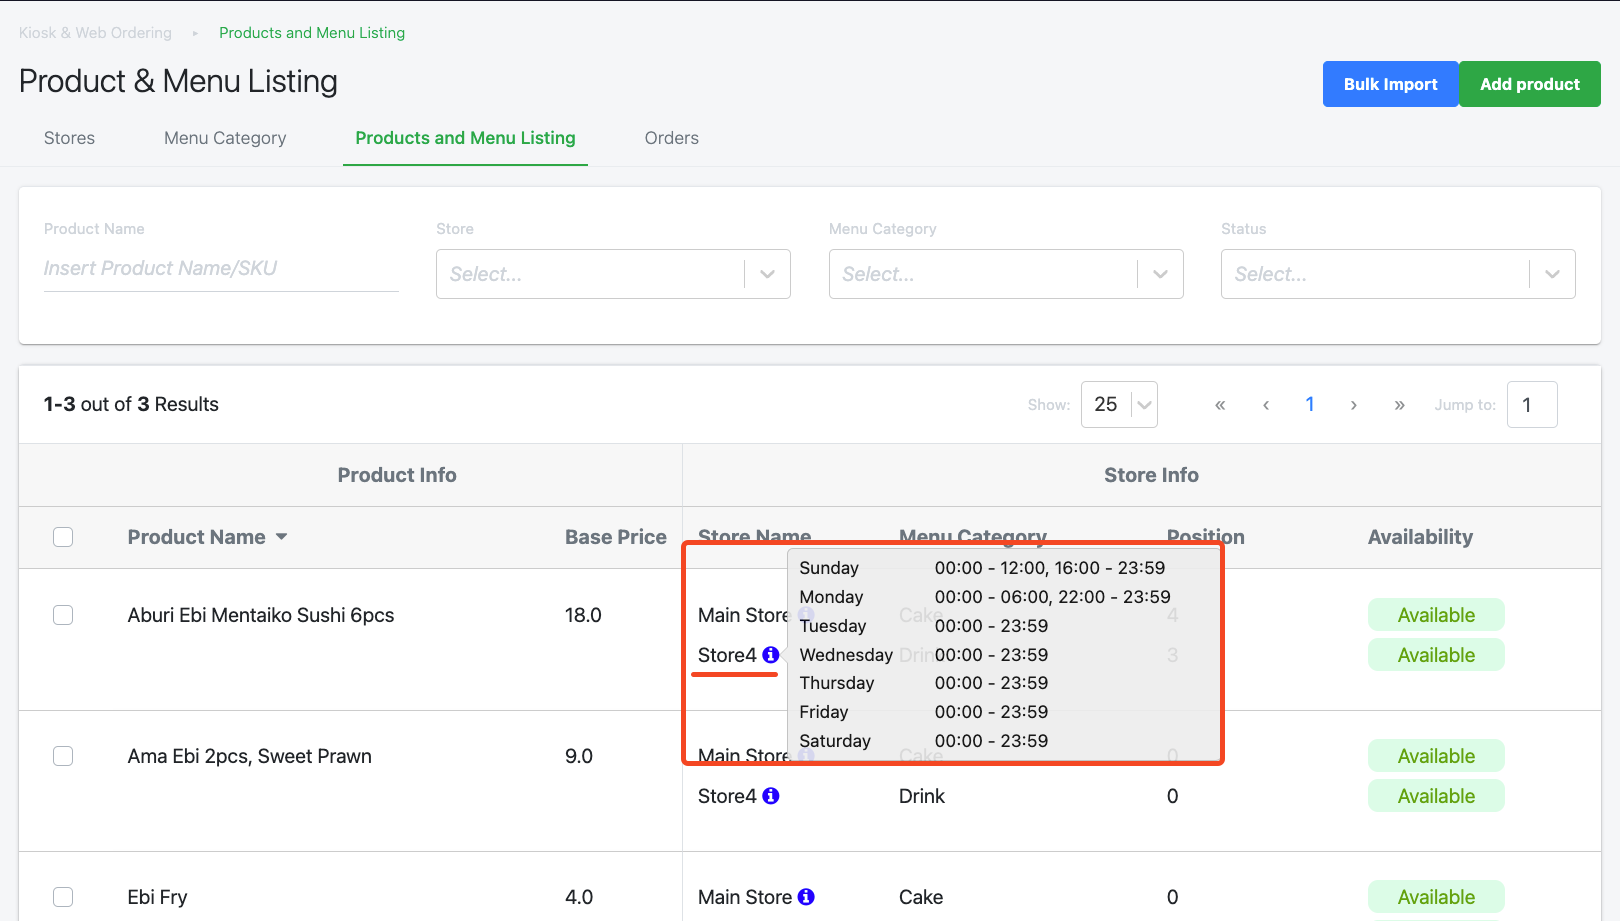Open the Show 25 page size dropdown

1119,405
